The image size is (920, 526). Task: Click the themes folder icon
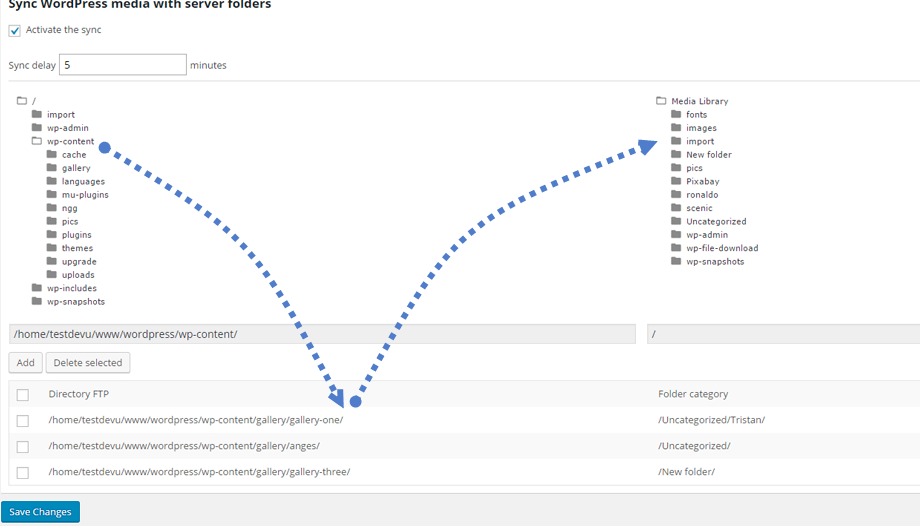point(52,248)
